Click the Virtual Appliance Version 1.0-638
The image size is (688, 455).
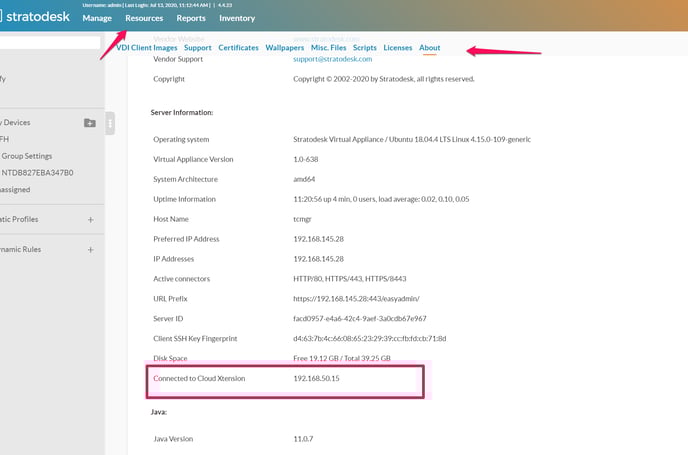pos(305,159)
